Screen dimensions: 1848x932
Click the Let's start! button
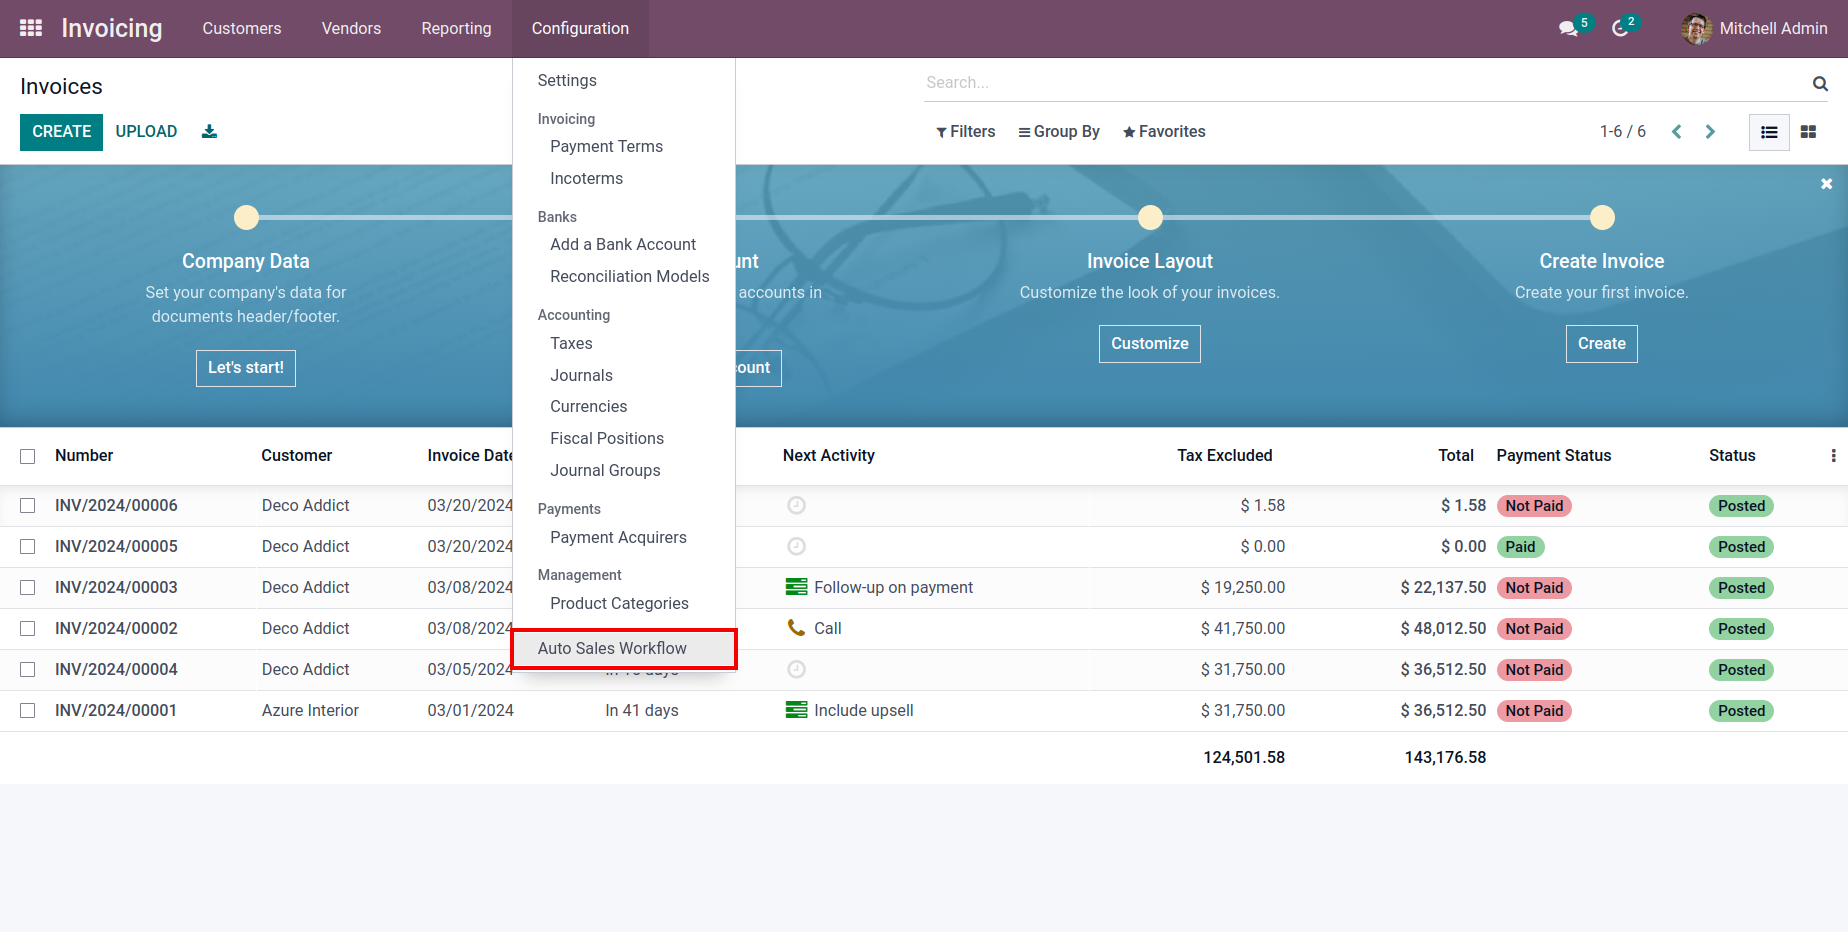point(246,368)
